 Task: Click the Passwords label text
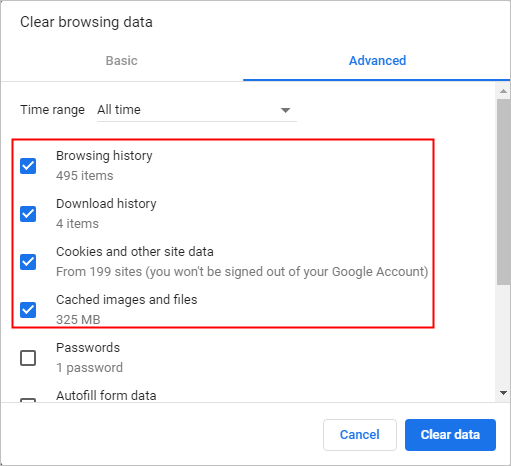(x=88, y=348)
